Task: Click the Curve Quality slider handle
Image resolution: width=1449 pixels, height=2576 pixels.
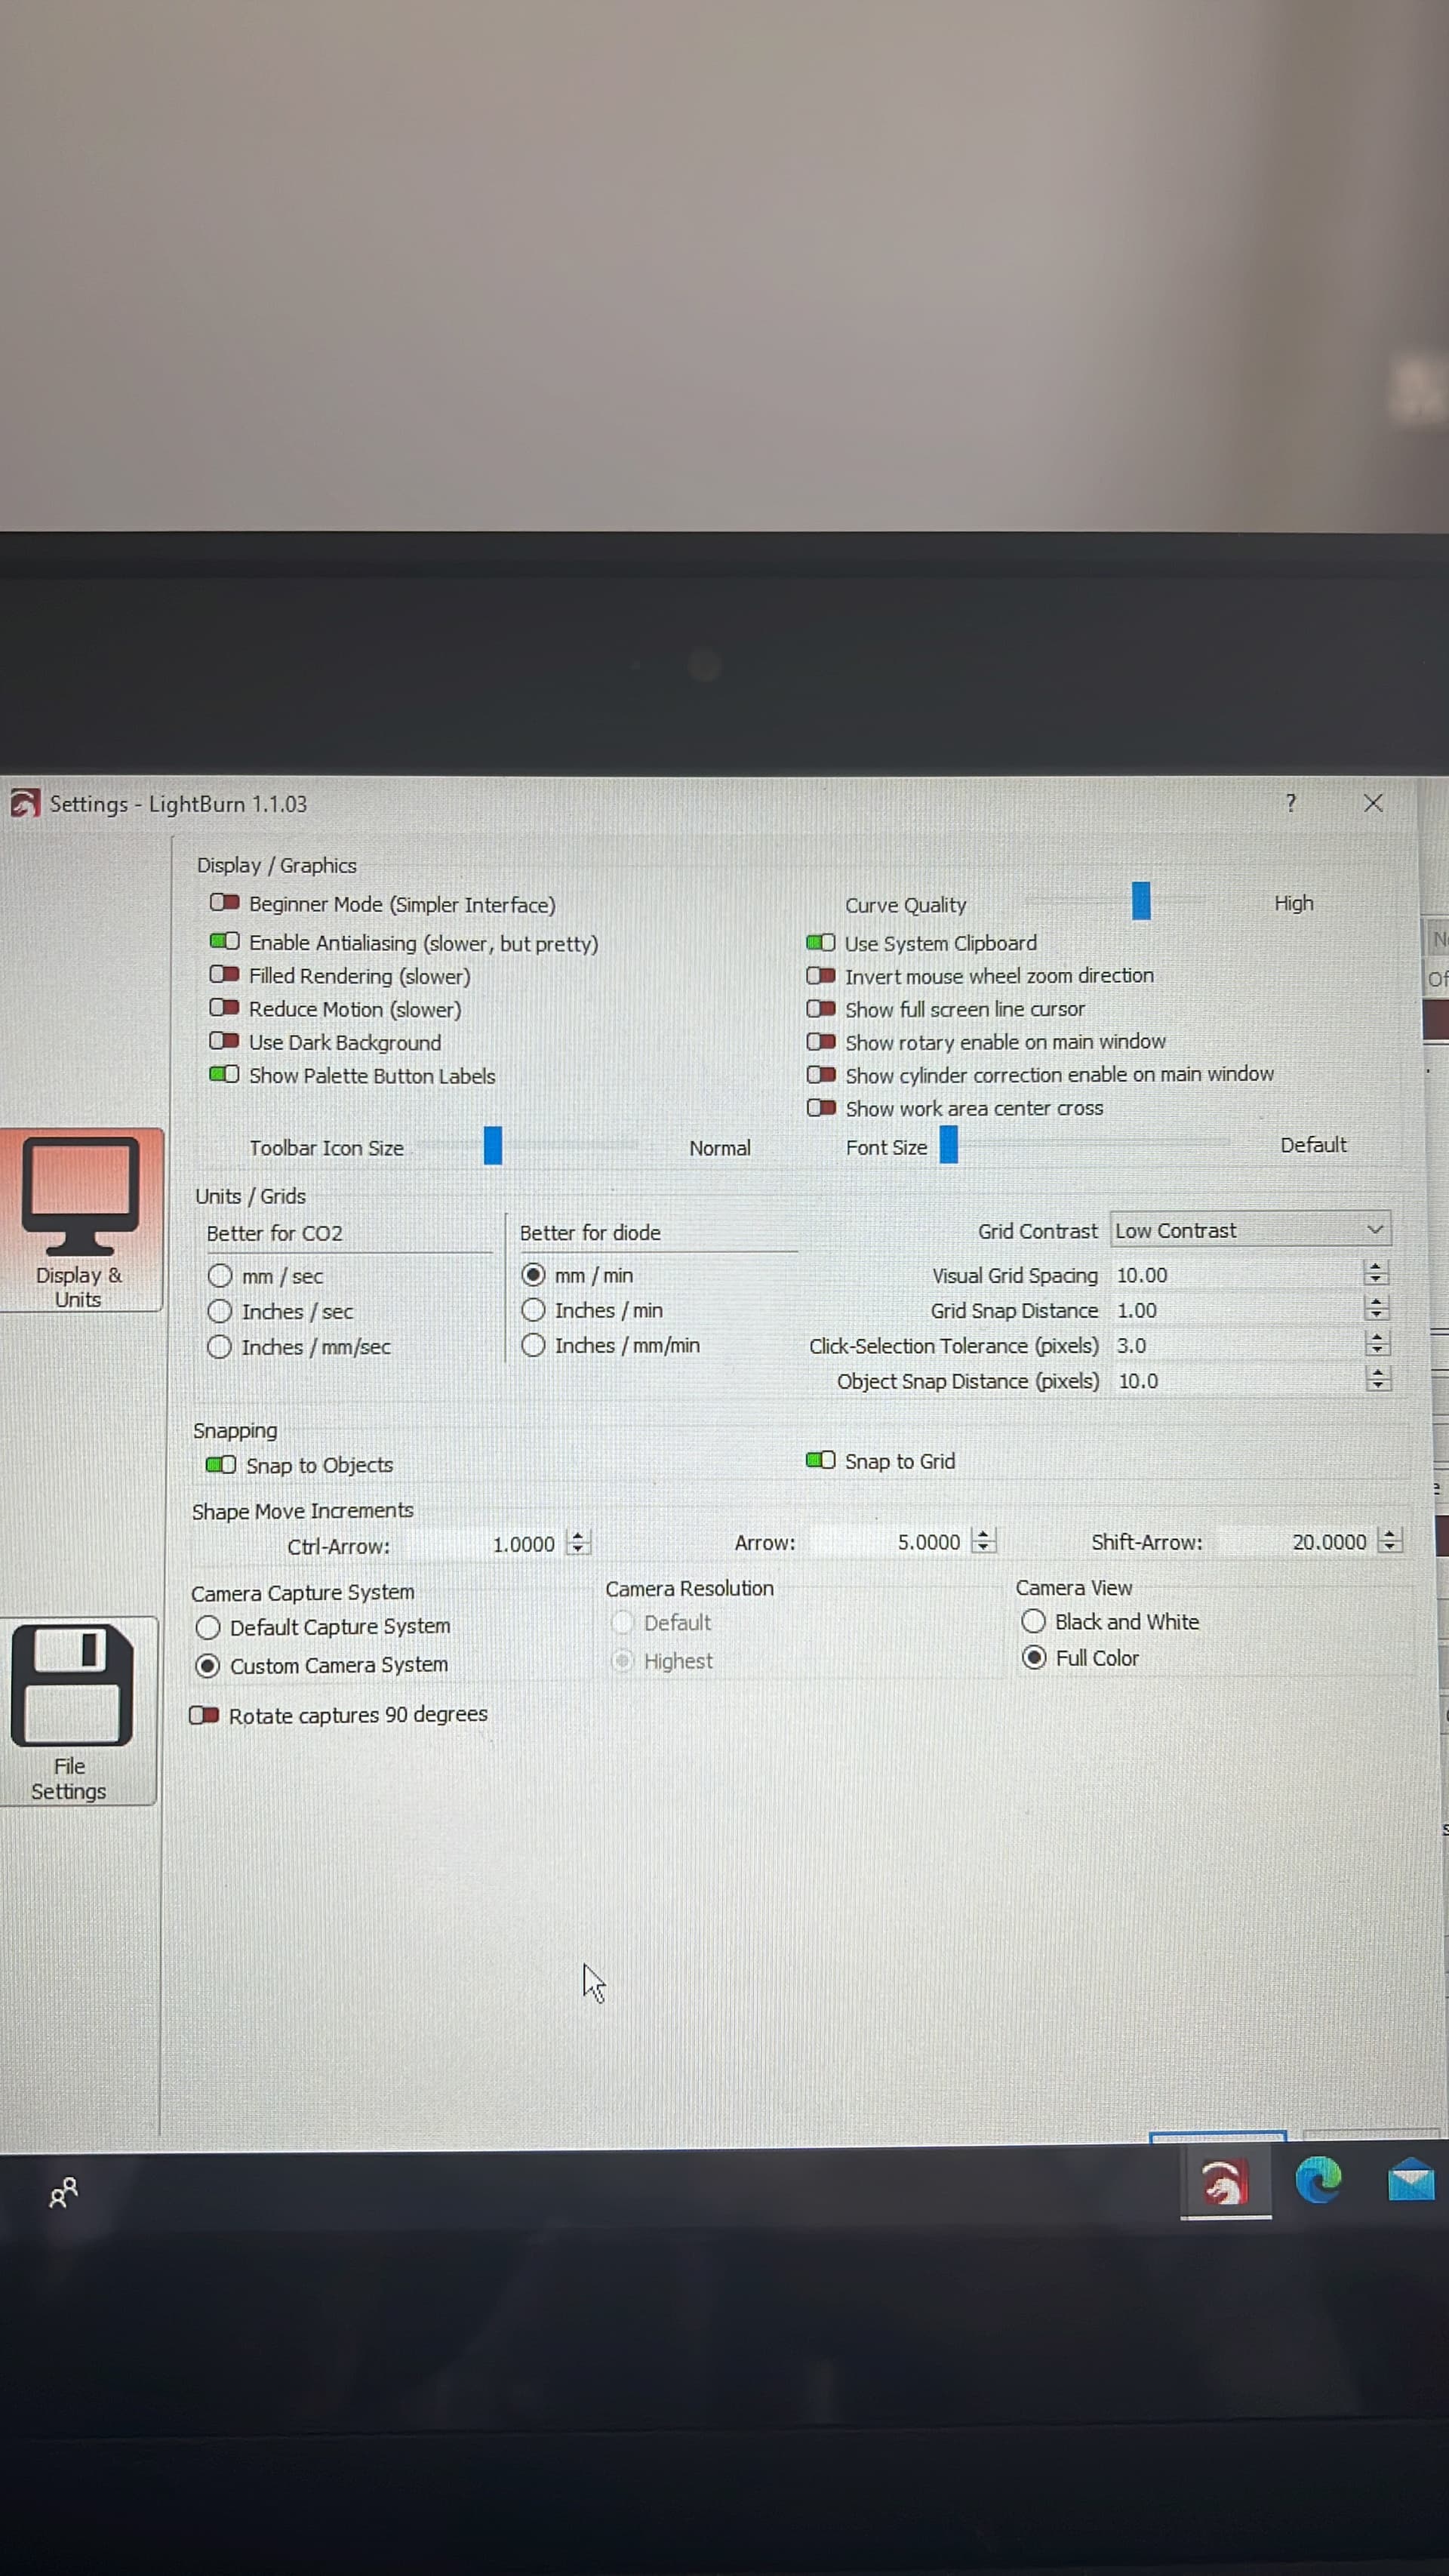Action: (x=1141, y=901)
